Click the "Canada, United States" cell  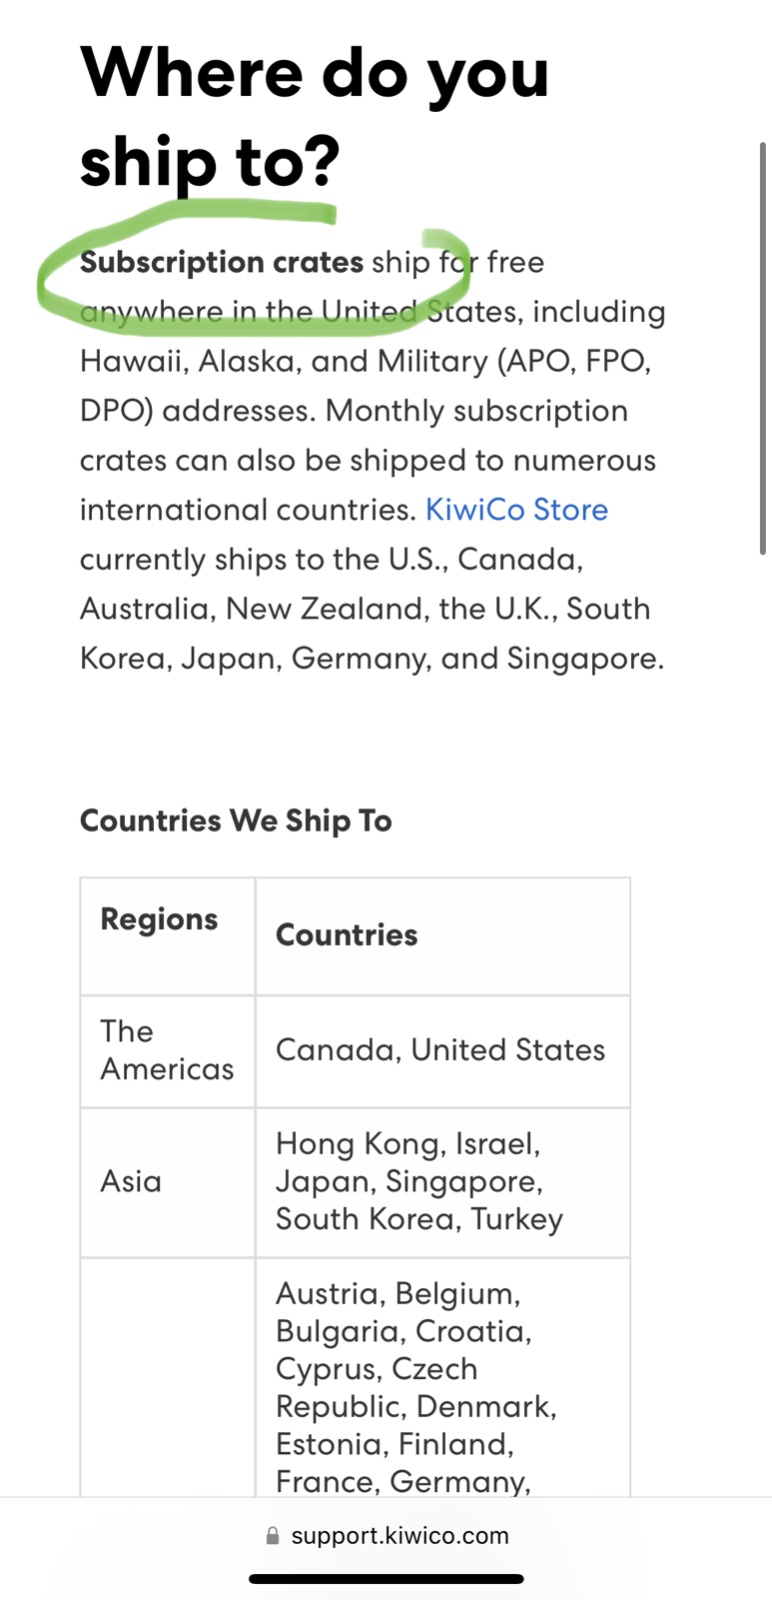(x=440, y=1050)
